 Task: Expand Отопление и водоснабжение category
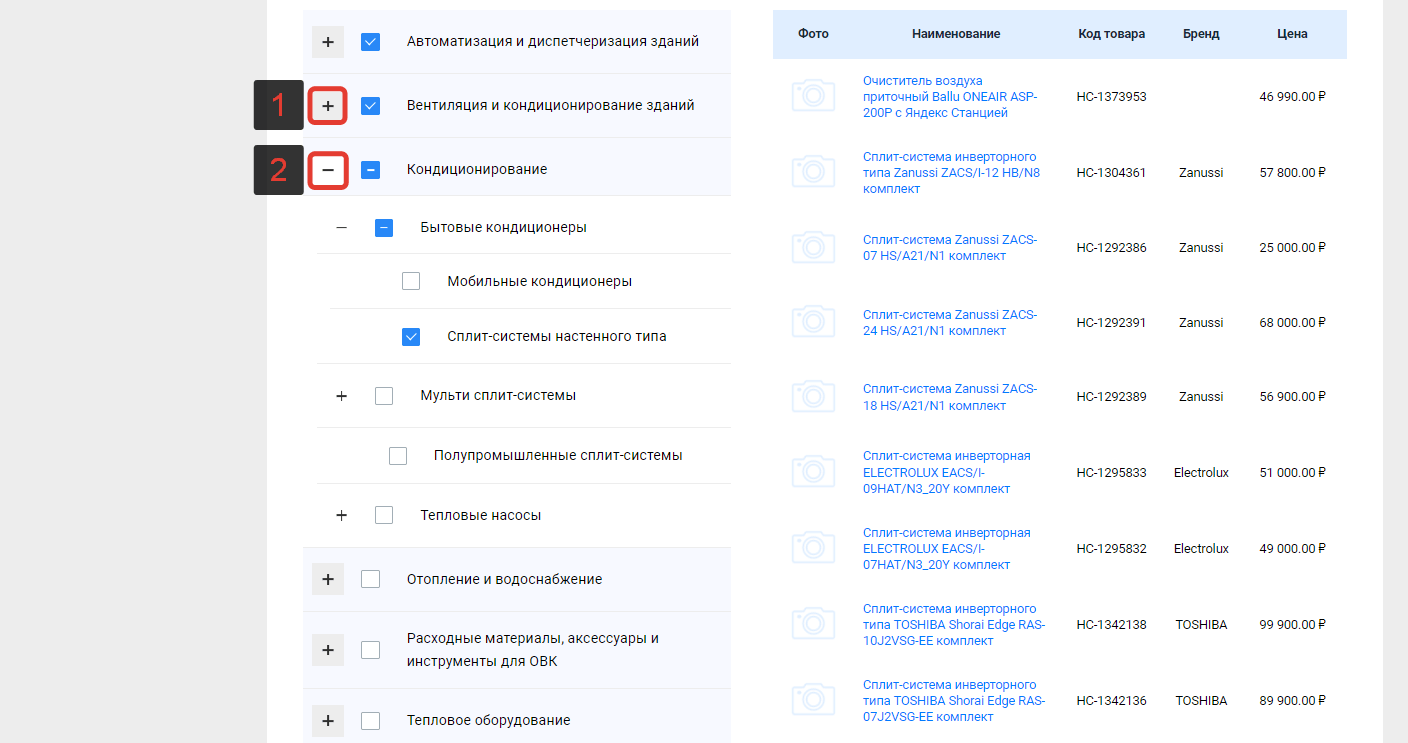[x=328, y=579]
